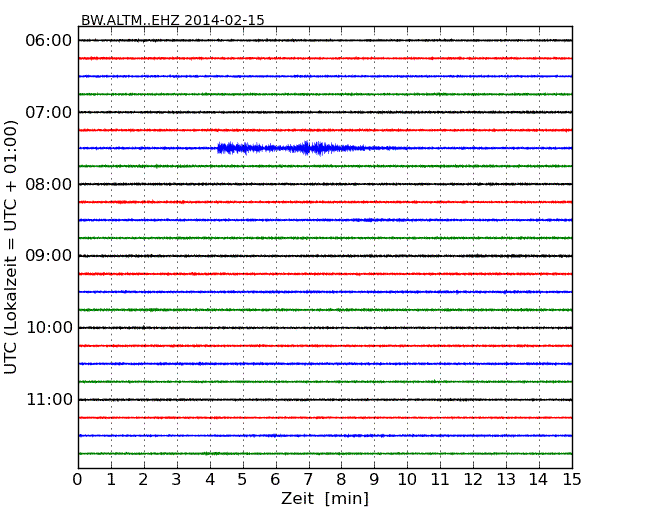Viewport: 650px width, 520px height.
Task: Click the x-axis tick label "9"
Action: pyautogui.click(x=374, y=480)
